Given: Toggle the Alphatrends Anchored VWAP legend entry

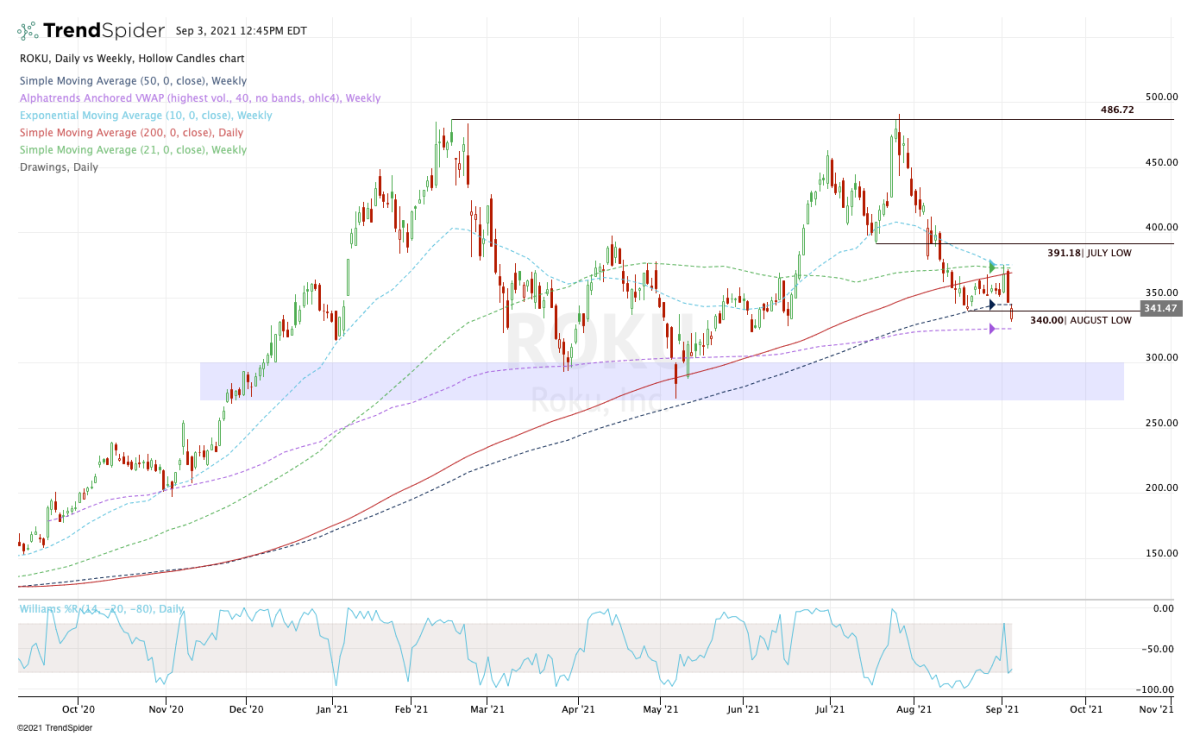Looking at the screenshot, I should [199, 98].
